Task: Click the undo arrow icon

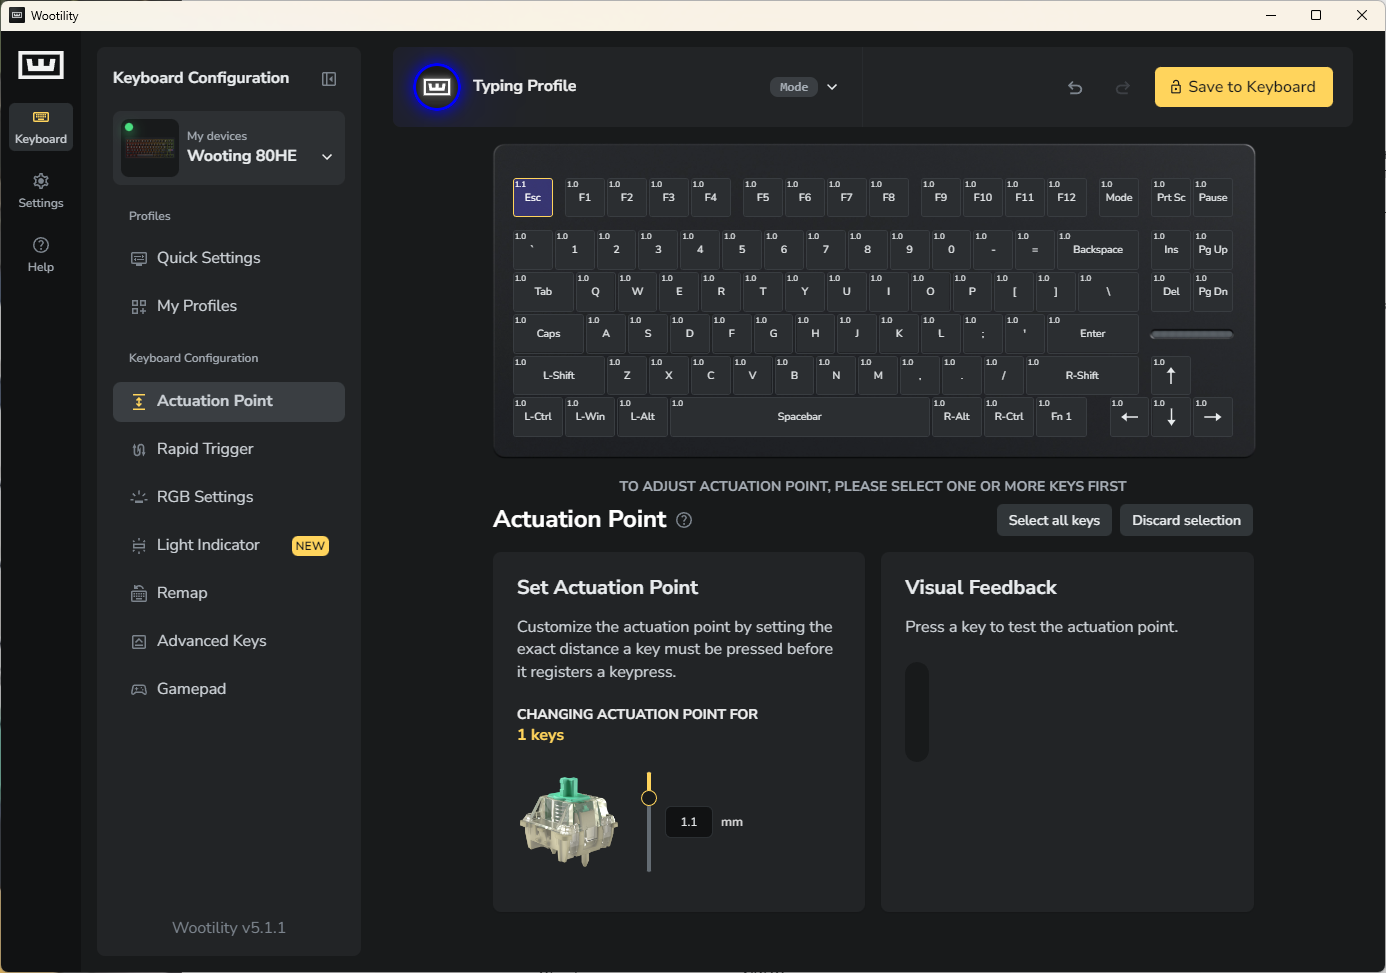Action: 1075,88
